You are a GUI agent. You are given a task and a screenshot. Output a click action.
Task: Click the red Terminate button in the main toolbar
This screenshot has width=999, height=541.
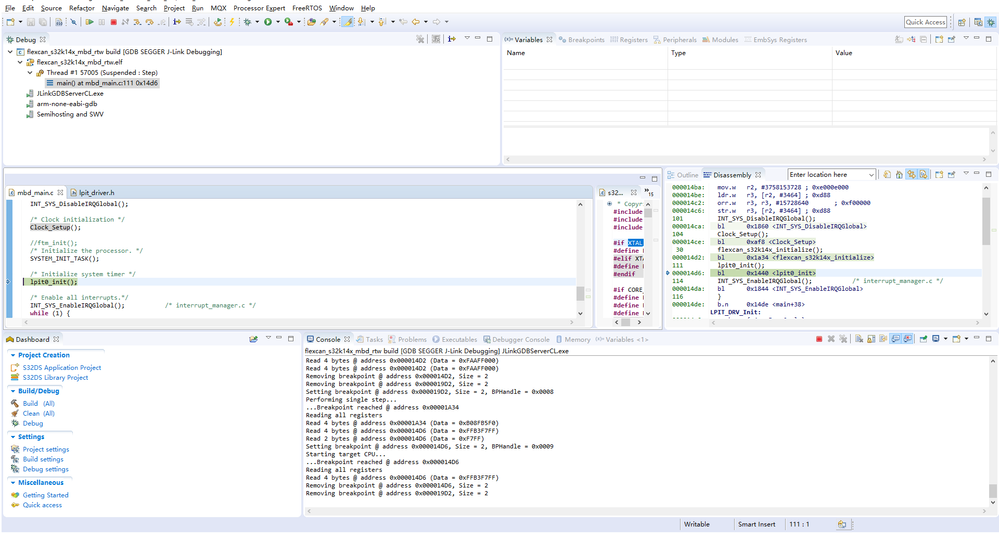[x=113, y=22]
